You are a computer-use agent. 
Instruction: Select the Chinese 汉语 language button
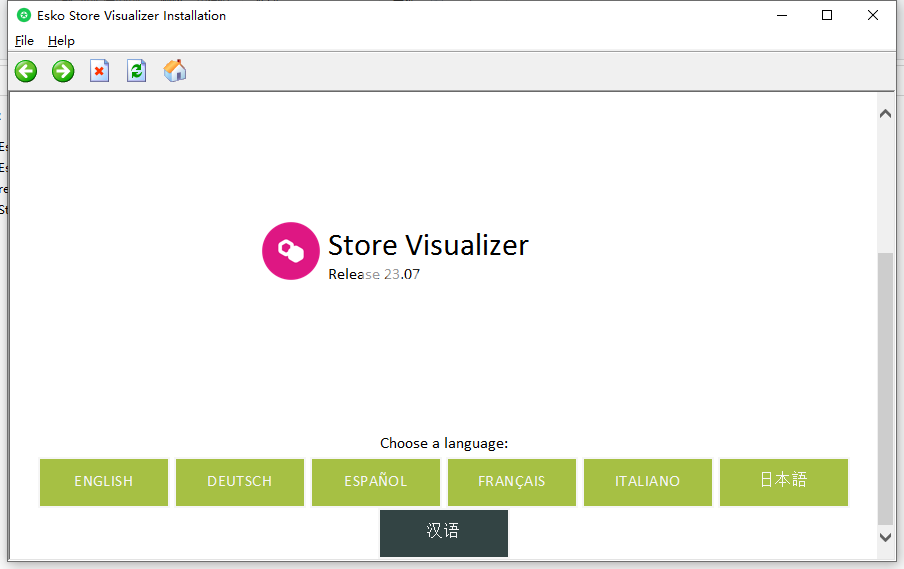tap(444, 533)
